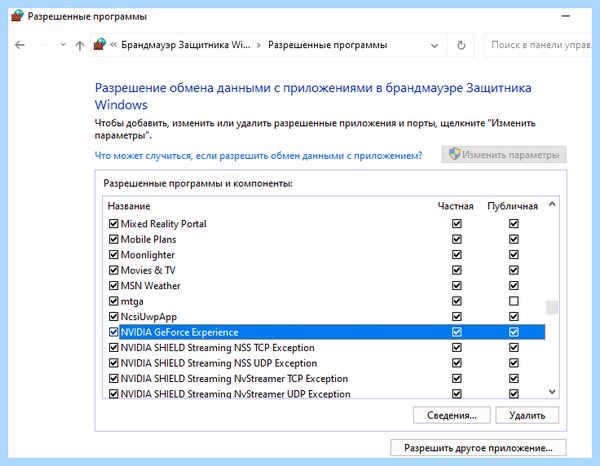Go up one level with up arrow
600x466 pixels.
(x=80, y=45)
